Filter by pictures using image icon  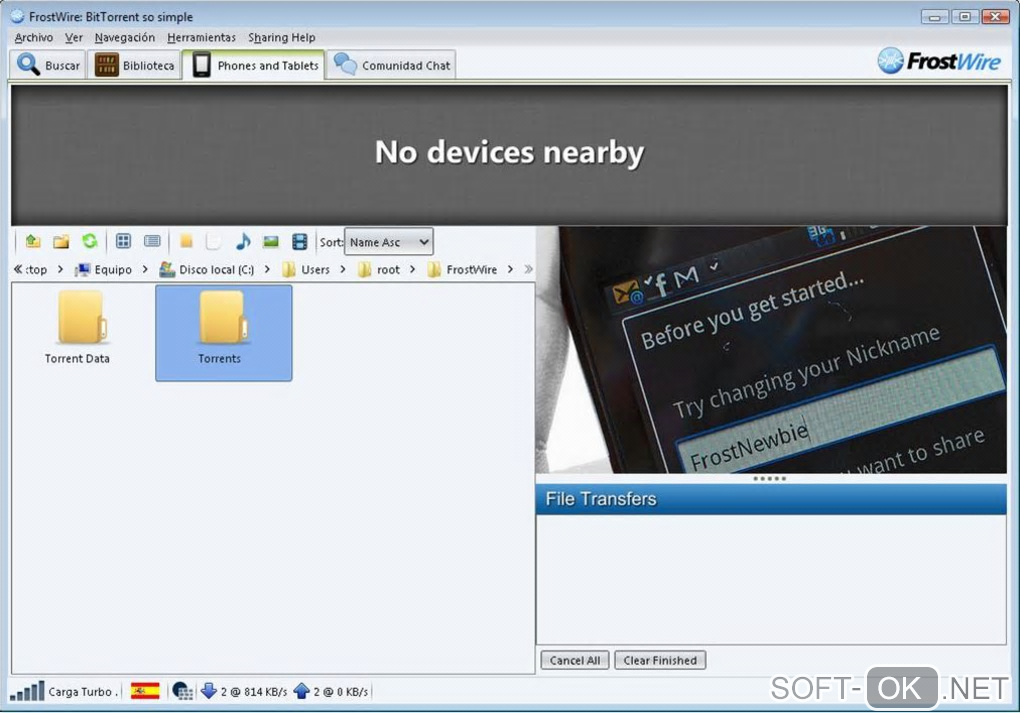click(x=271, y=242)
